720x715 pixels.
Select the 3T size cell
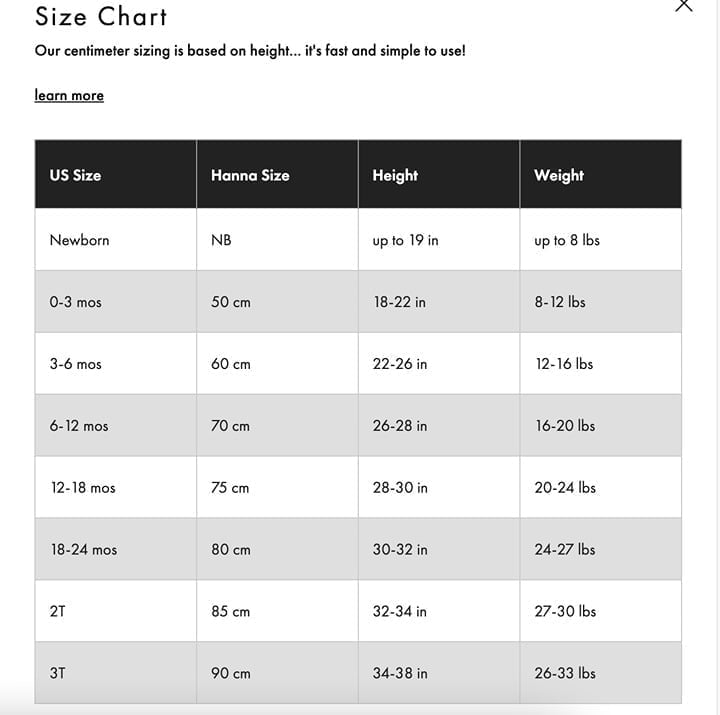coord(116,673)
